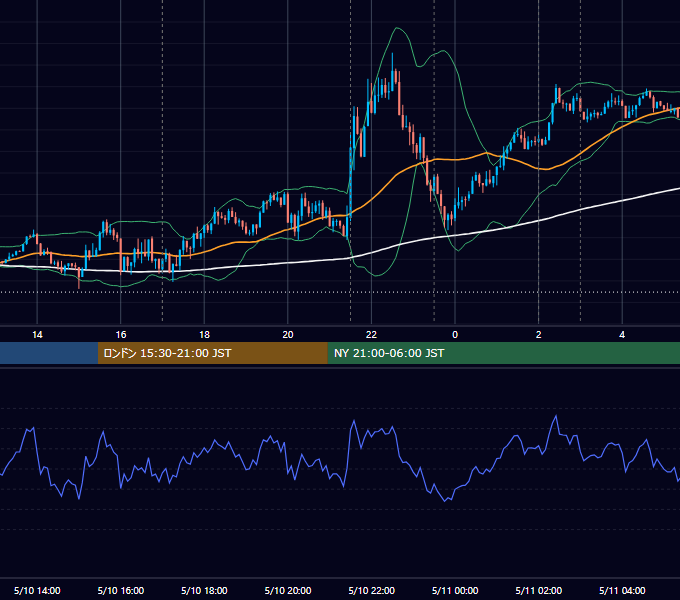Click the ロンドン 15:30-21:00 JST session band

point(212,353)
